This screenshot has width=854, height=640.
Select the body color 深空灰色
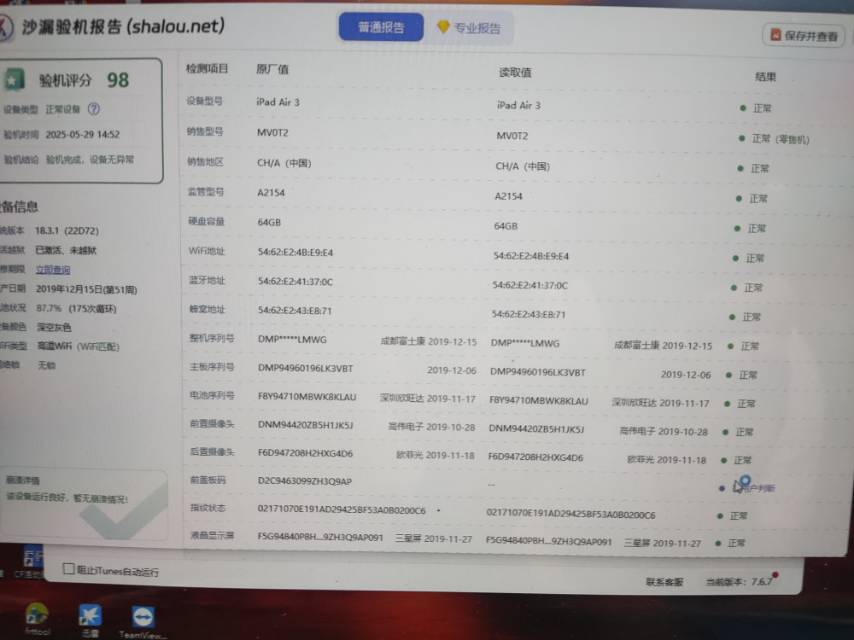(x=54, y=327)
